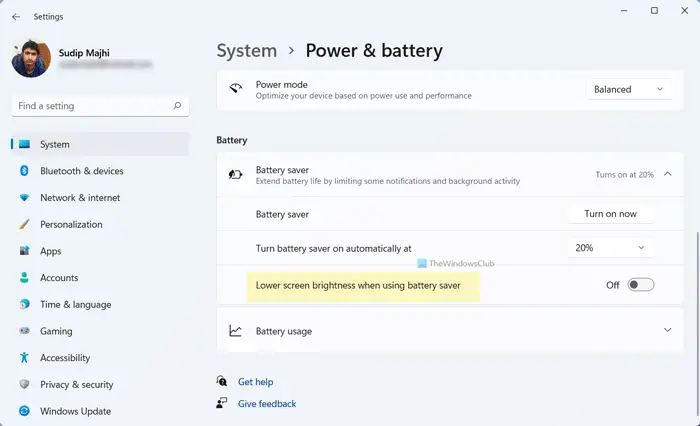Open the Power mode Balanced dropdown
Viewport: 700px width, 426px height.
[x=629, y=89]
